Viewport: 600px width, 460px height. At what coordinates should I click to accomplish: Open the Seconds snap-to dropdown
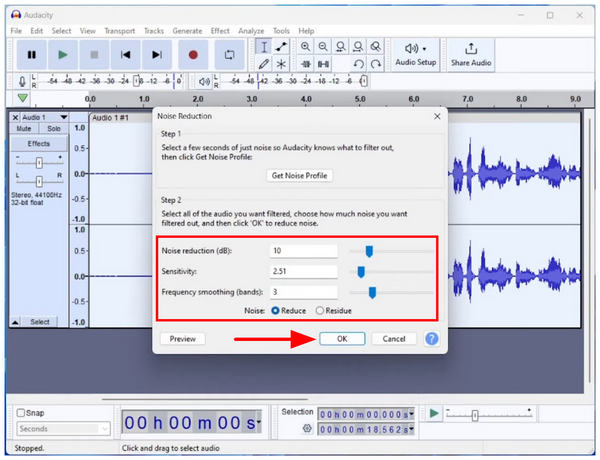click(64, 429)
